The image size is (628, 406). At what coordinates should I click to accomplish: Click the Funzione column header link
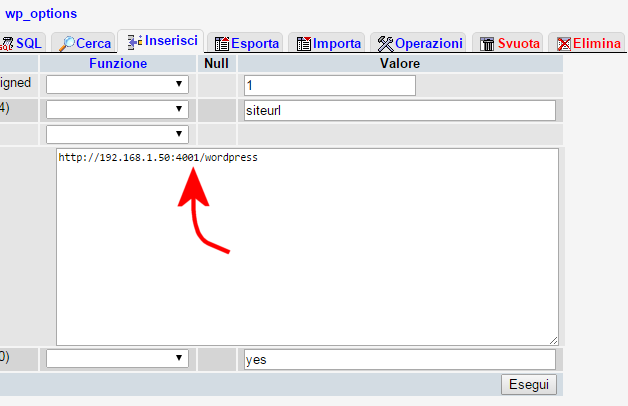point(118,63)
